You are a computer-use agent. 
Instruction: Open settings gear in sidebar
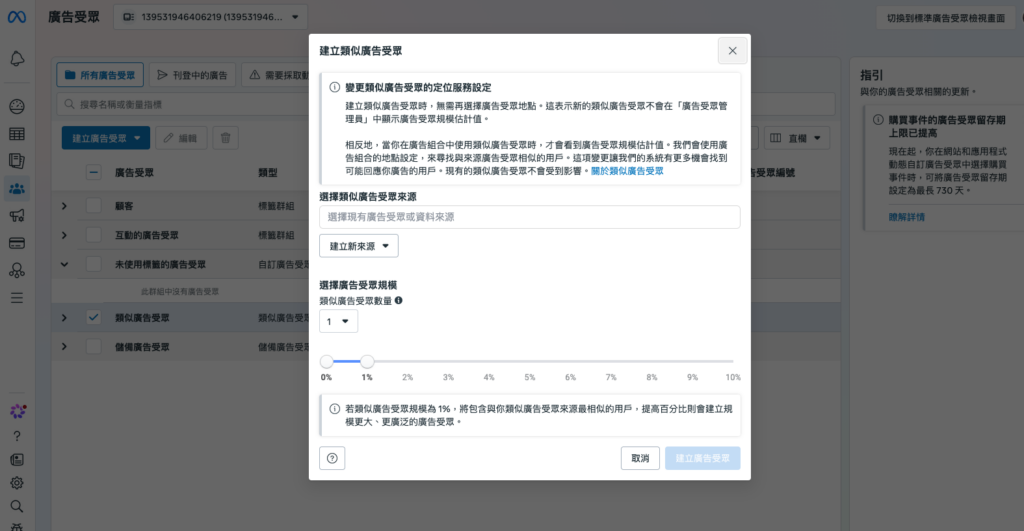17,483
